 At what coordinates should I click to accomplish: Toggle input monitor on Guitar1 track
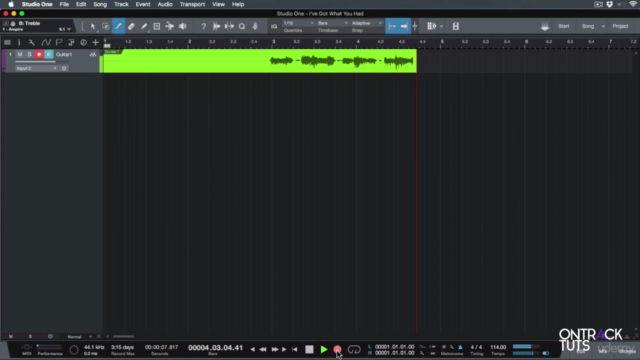point(49,54)
